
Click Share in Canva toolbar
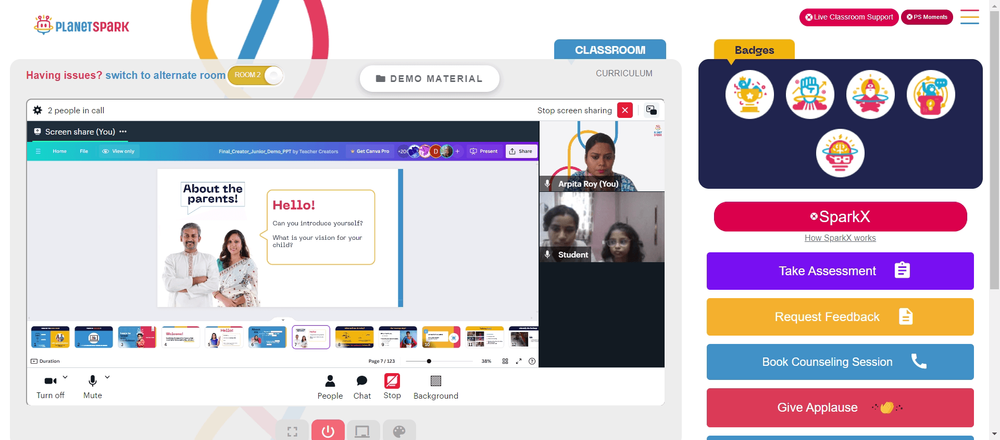pos(521,151)
